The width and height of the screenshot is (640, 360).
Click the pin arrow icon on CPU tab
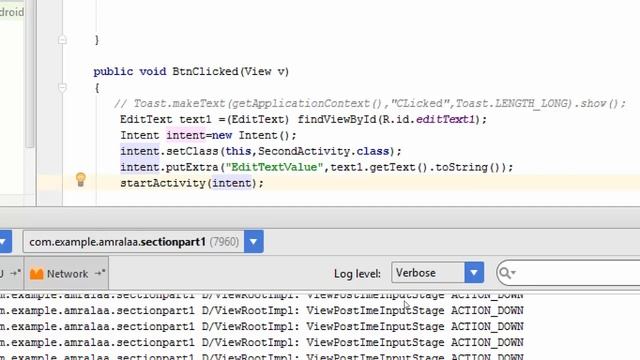pos(16,273)
